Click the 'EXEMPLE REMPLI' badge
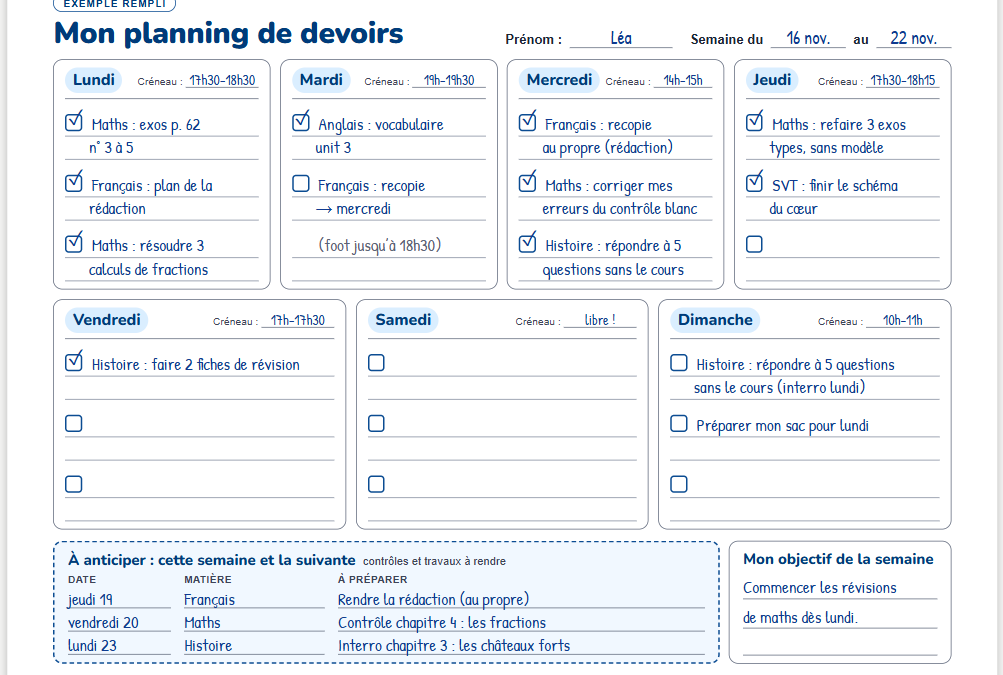The image size is (1003, 675). (115, 4)
